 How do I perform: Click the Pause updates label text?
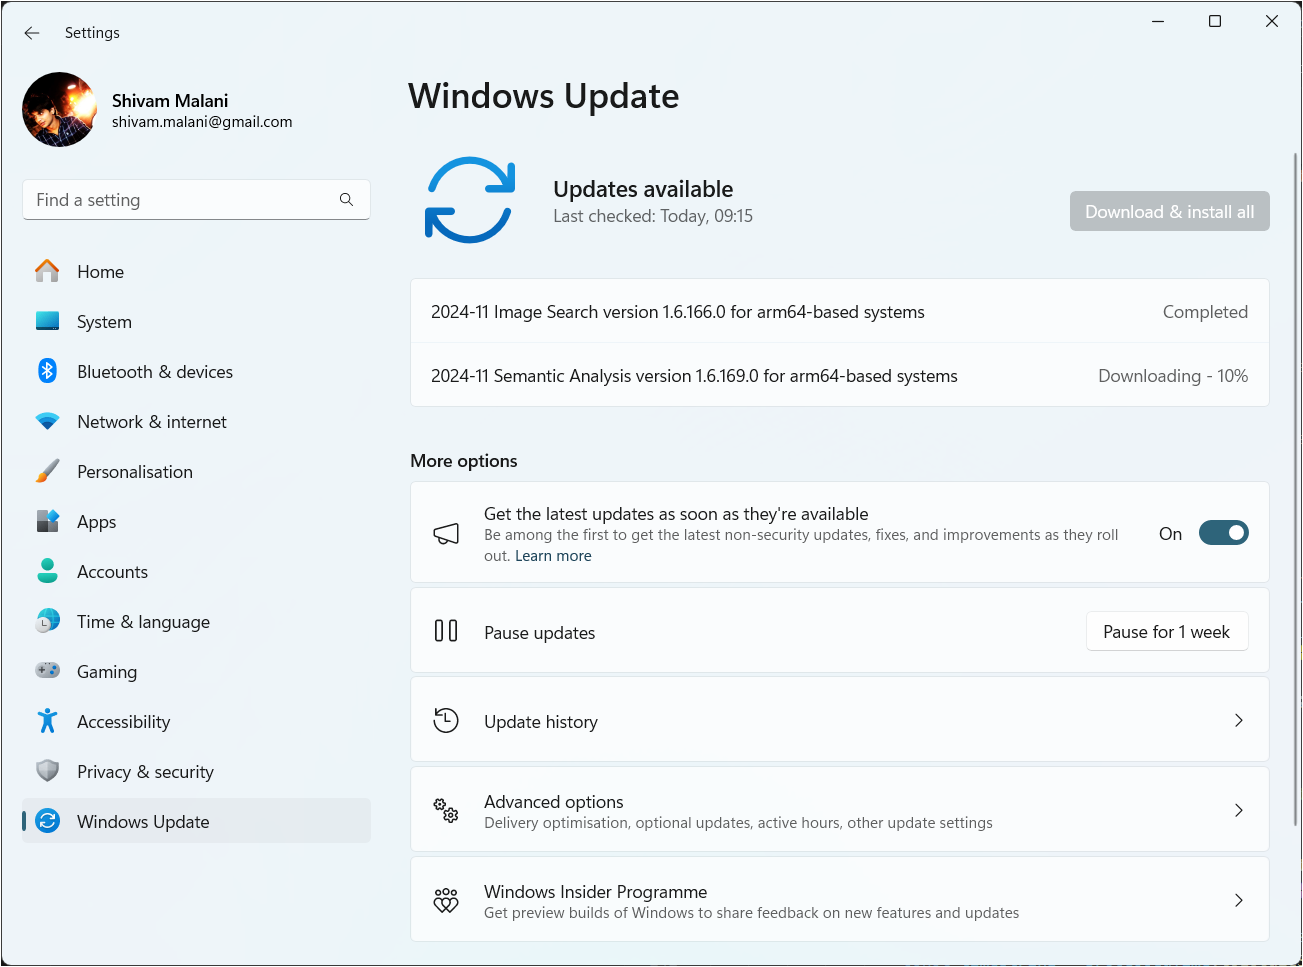540,633
